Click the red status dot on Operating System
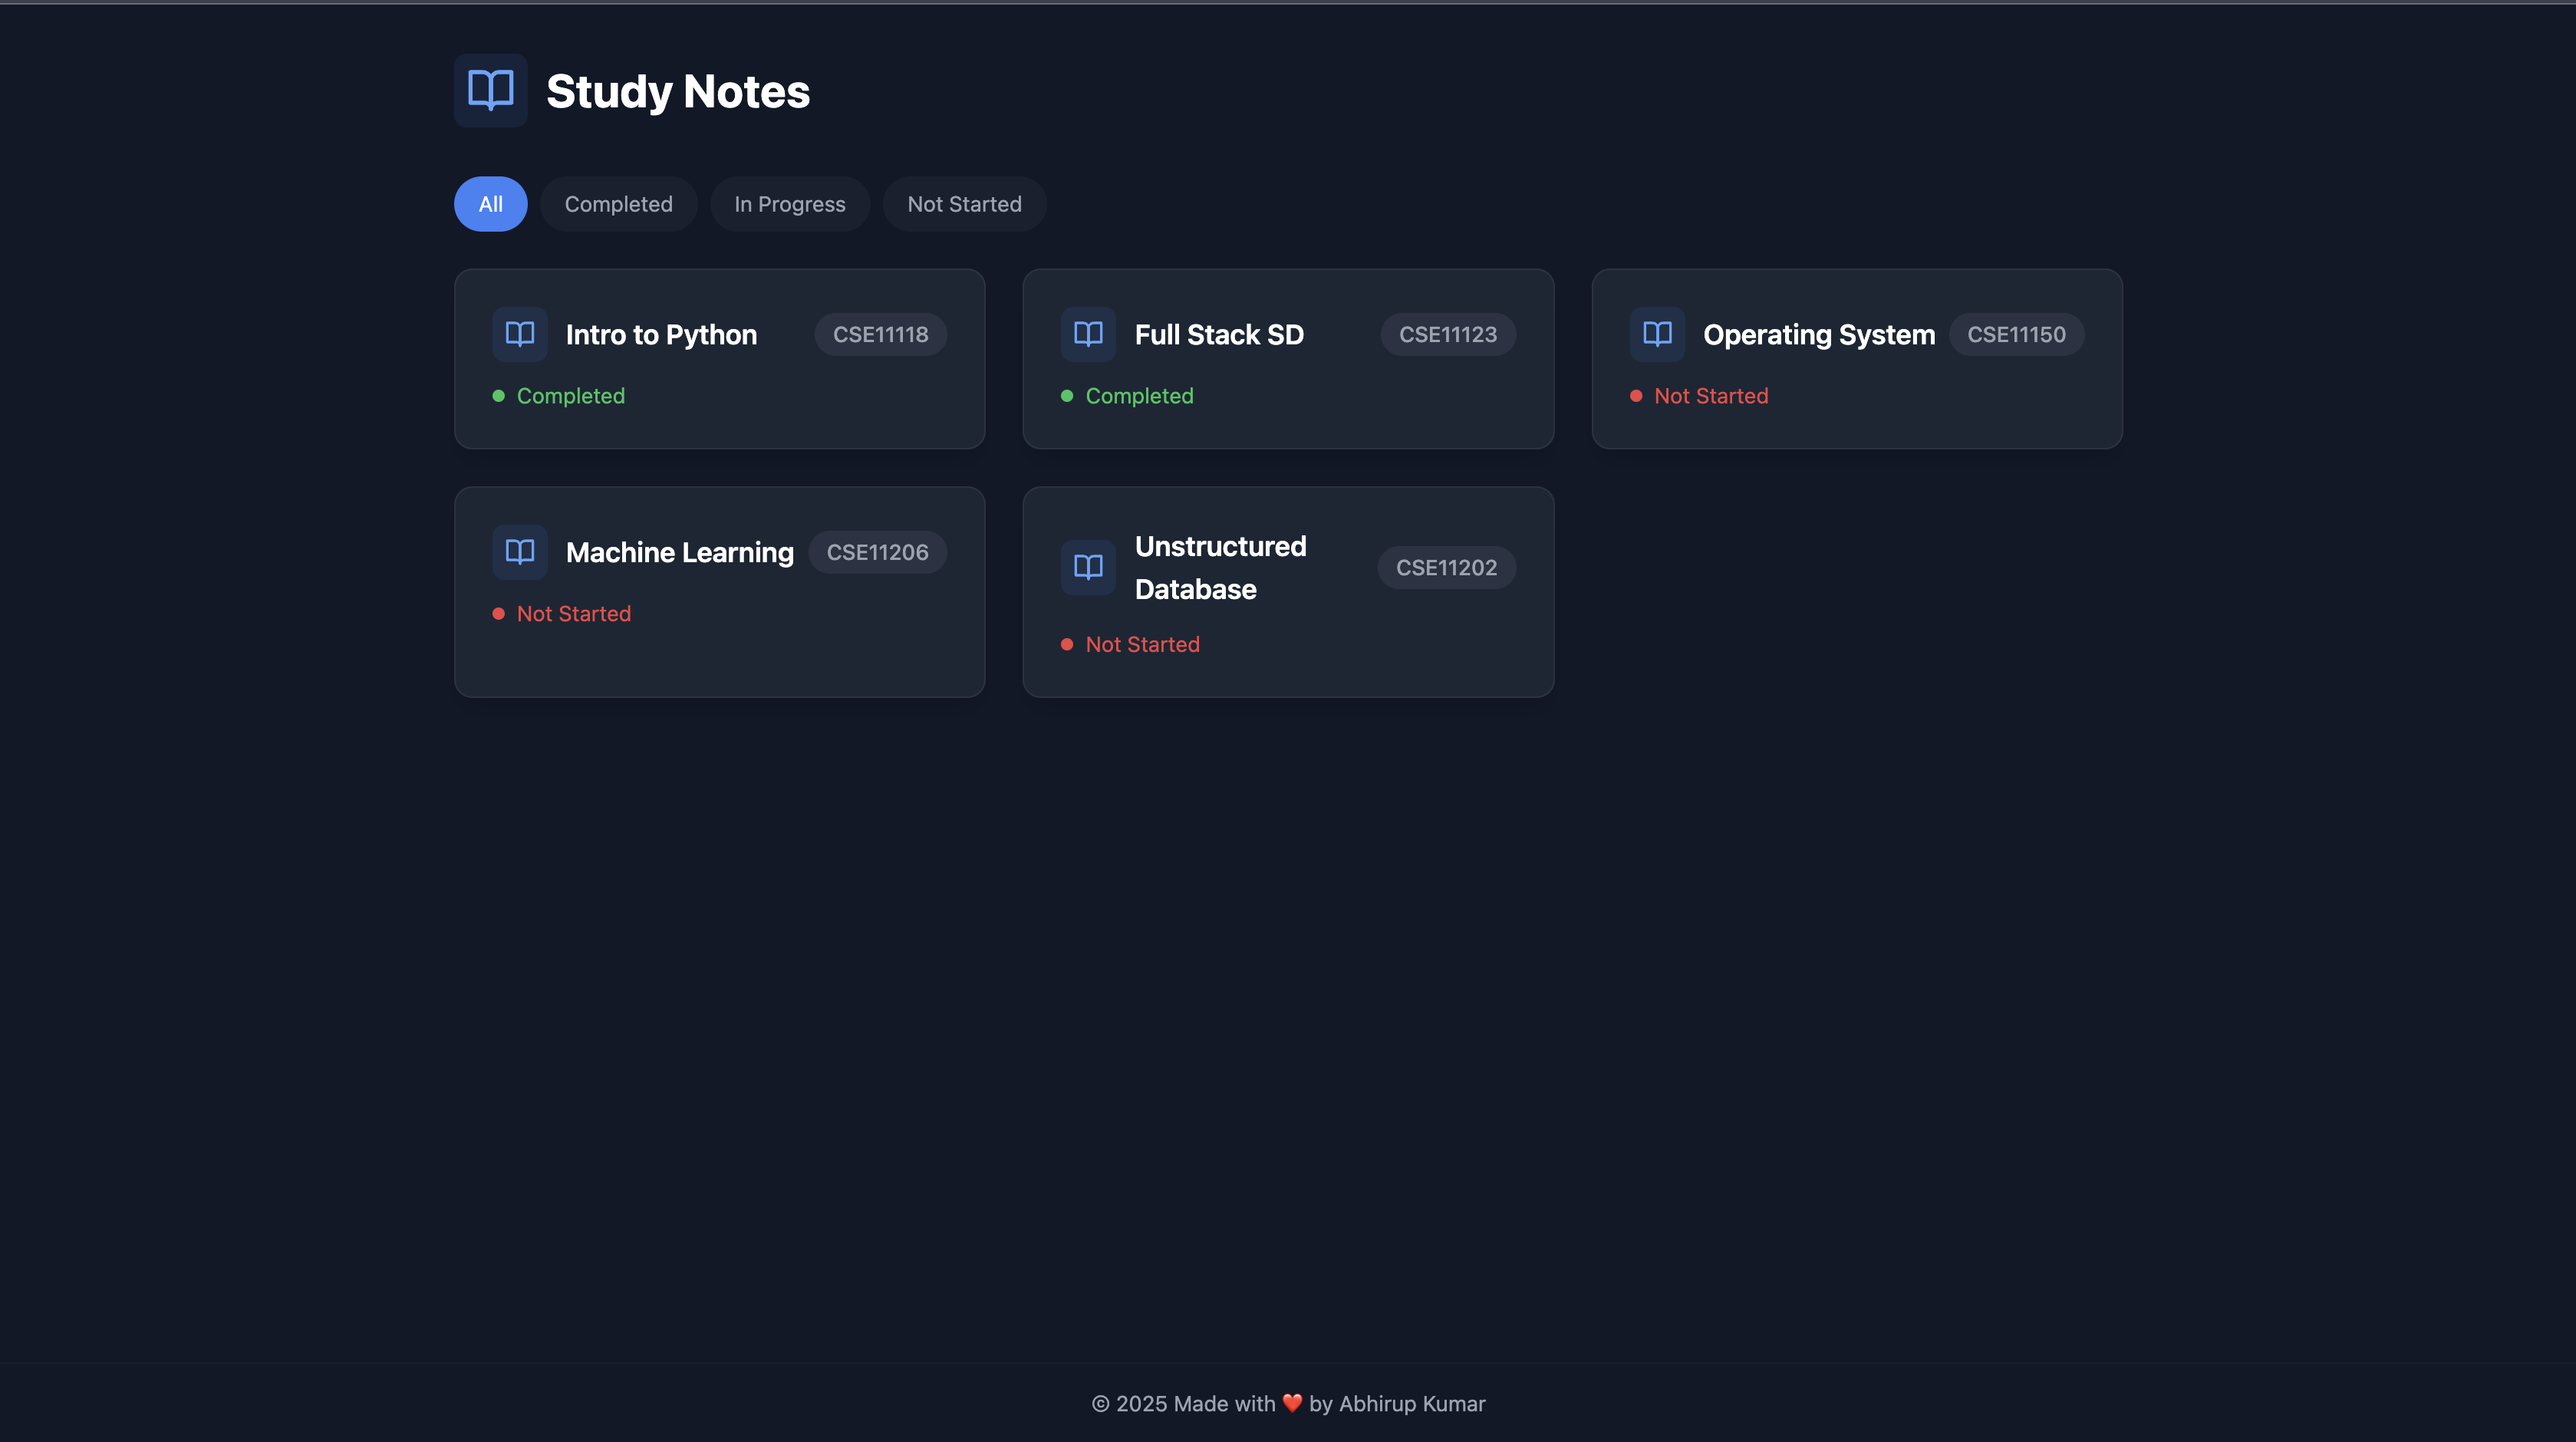 1636,396
